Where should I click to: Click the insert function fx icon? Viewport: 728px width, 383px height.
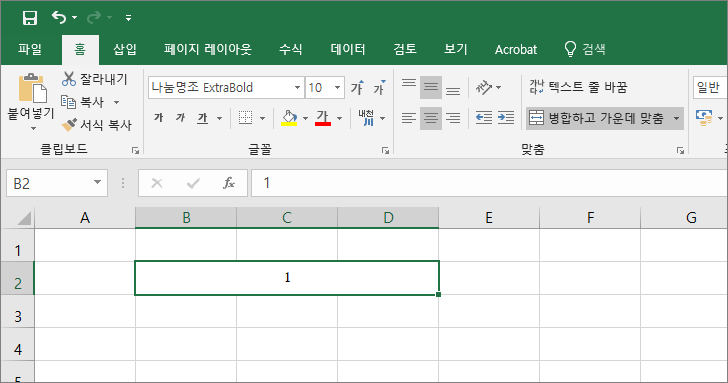229,183
